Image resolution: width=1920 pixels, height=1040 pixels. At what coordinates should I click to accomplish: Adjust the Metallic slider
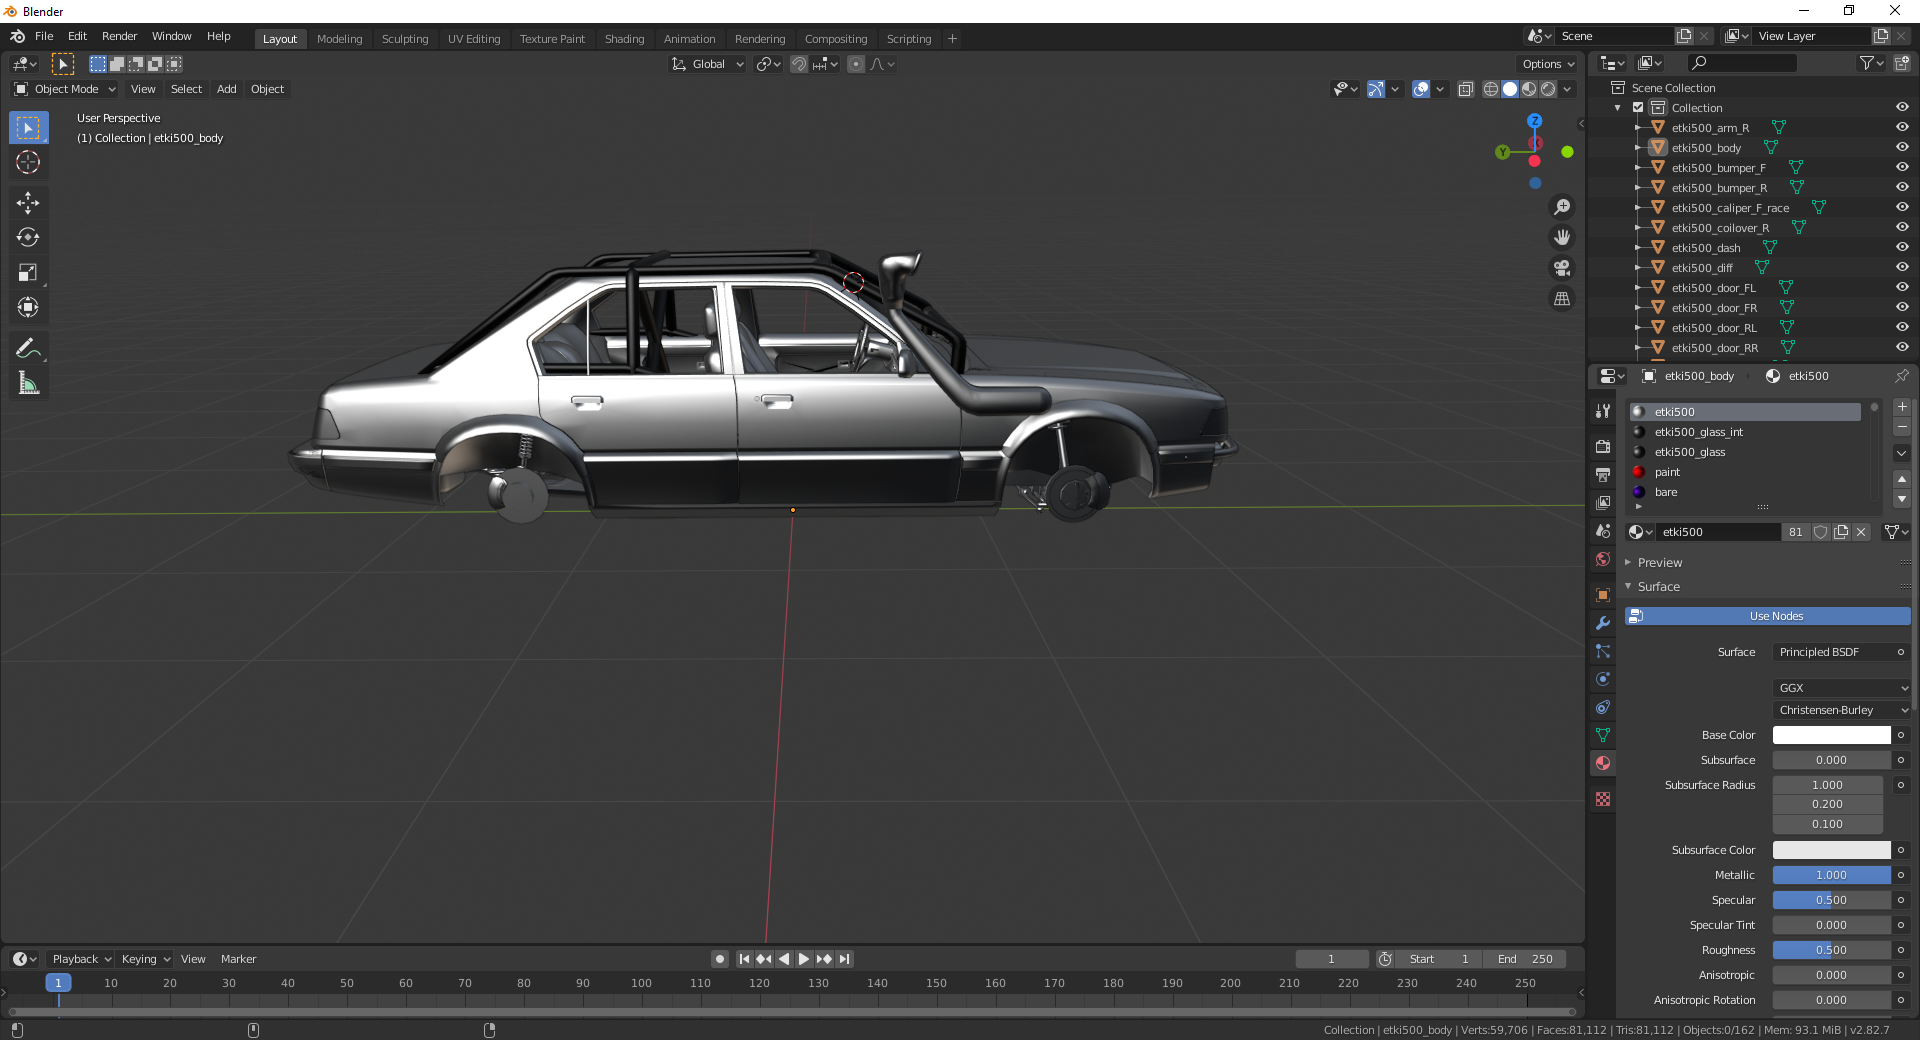pyautogui.click(x=1831, y=875)
